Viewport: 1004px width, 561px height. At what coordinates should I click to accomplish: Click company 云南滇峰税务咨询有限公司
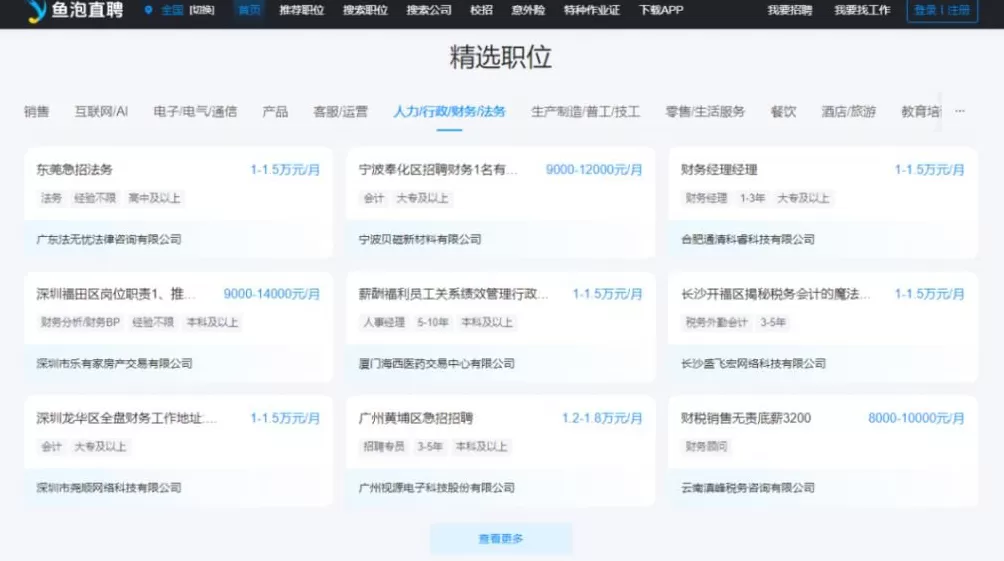[x=748, y=488]
